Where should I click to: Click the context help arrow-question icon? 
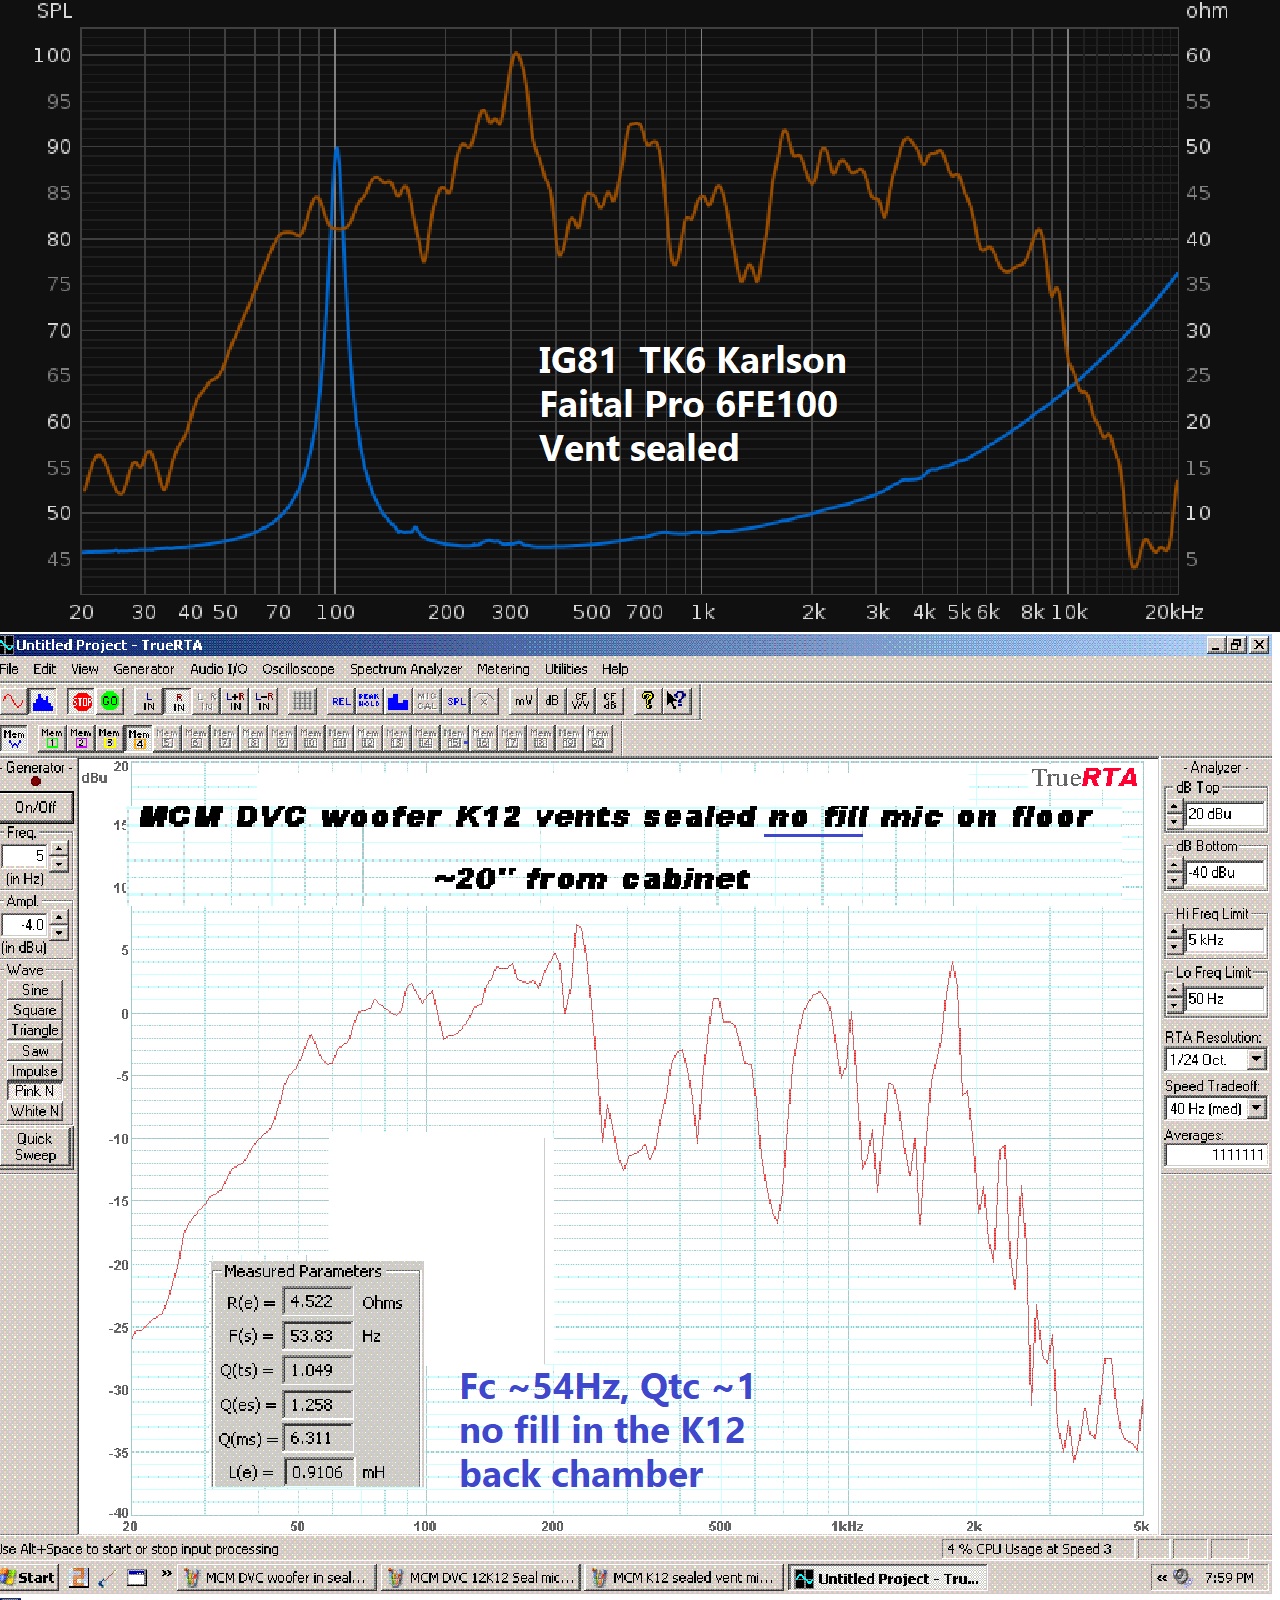coord(677,701)
